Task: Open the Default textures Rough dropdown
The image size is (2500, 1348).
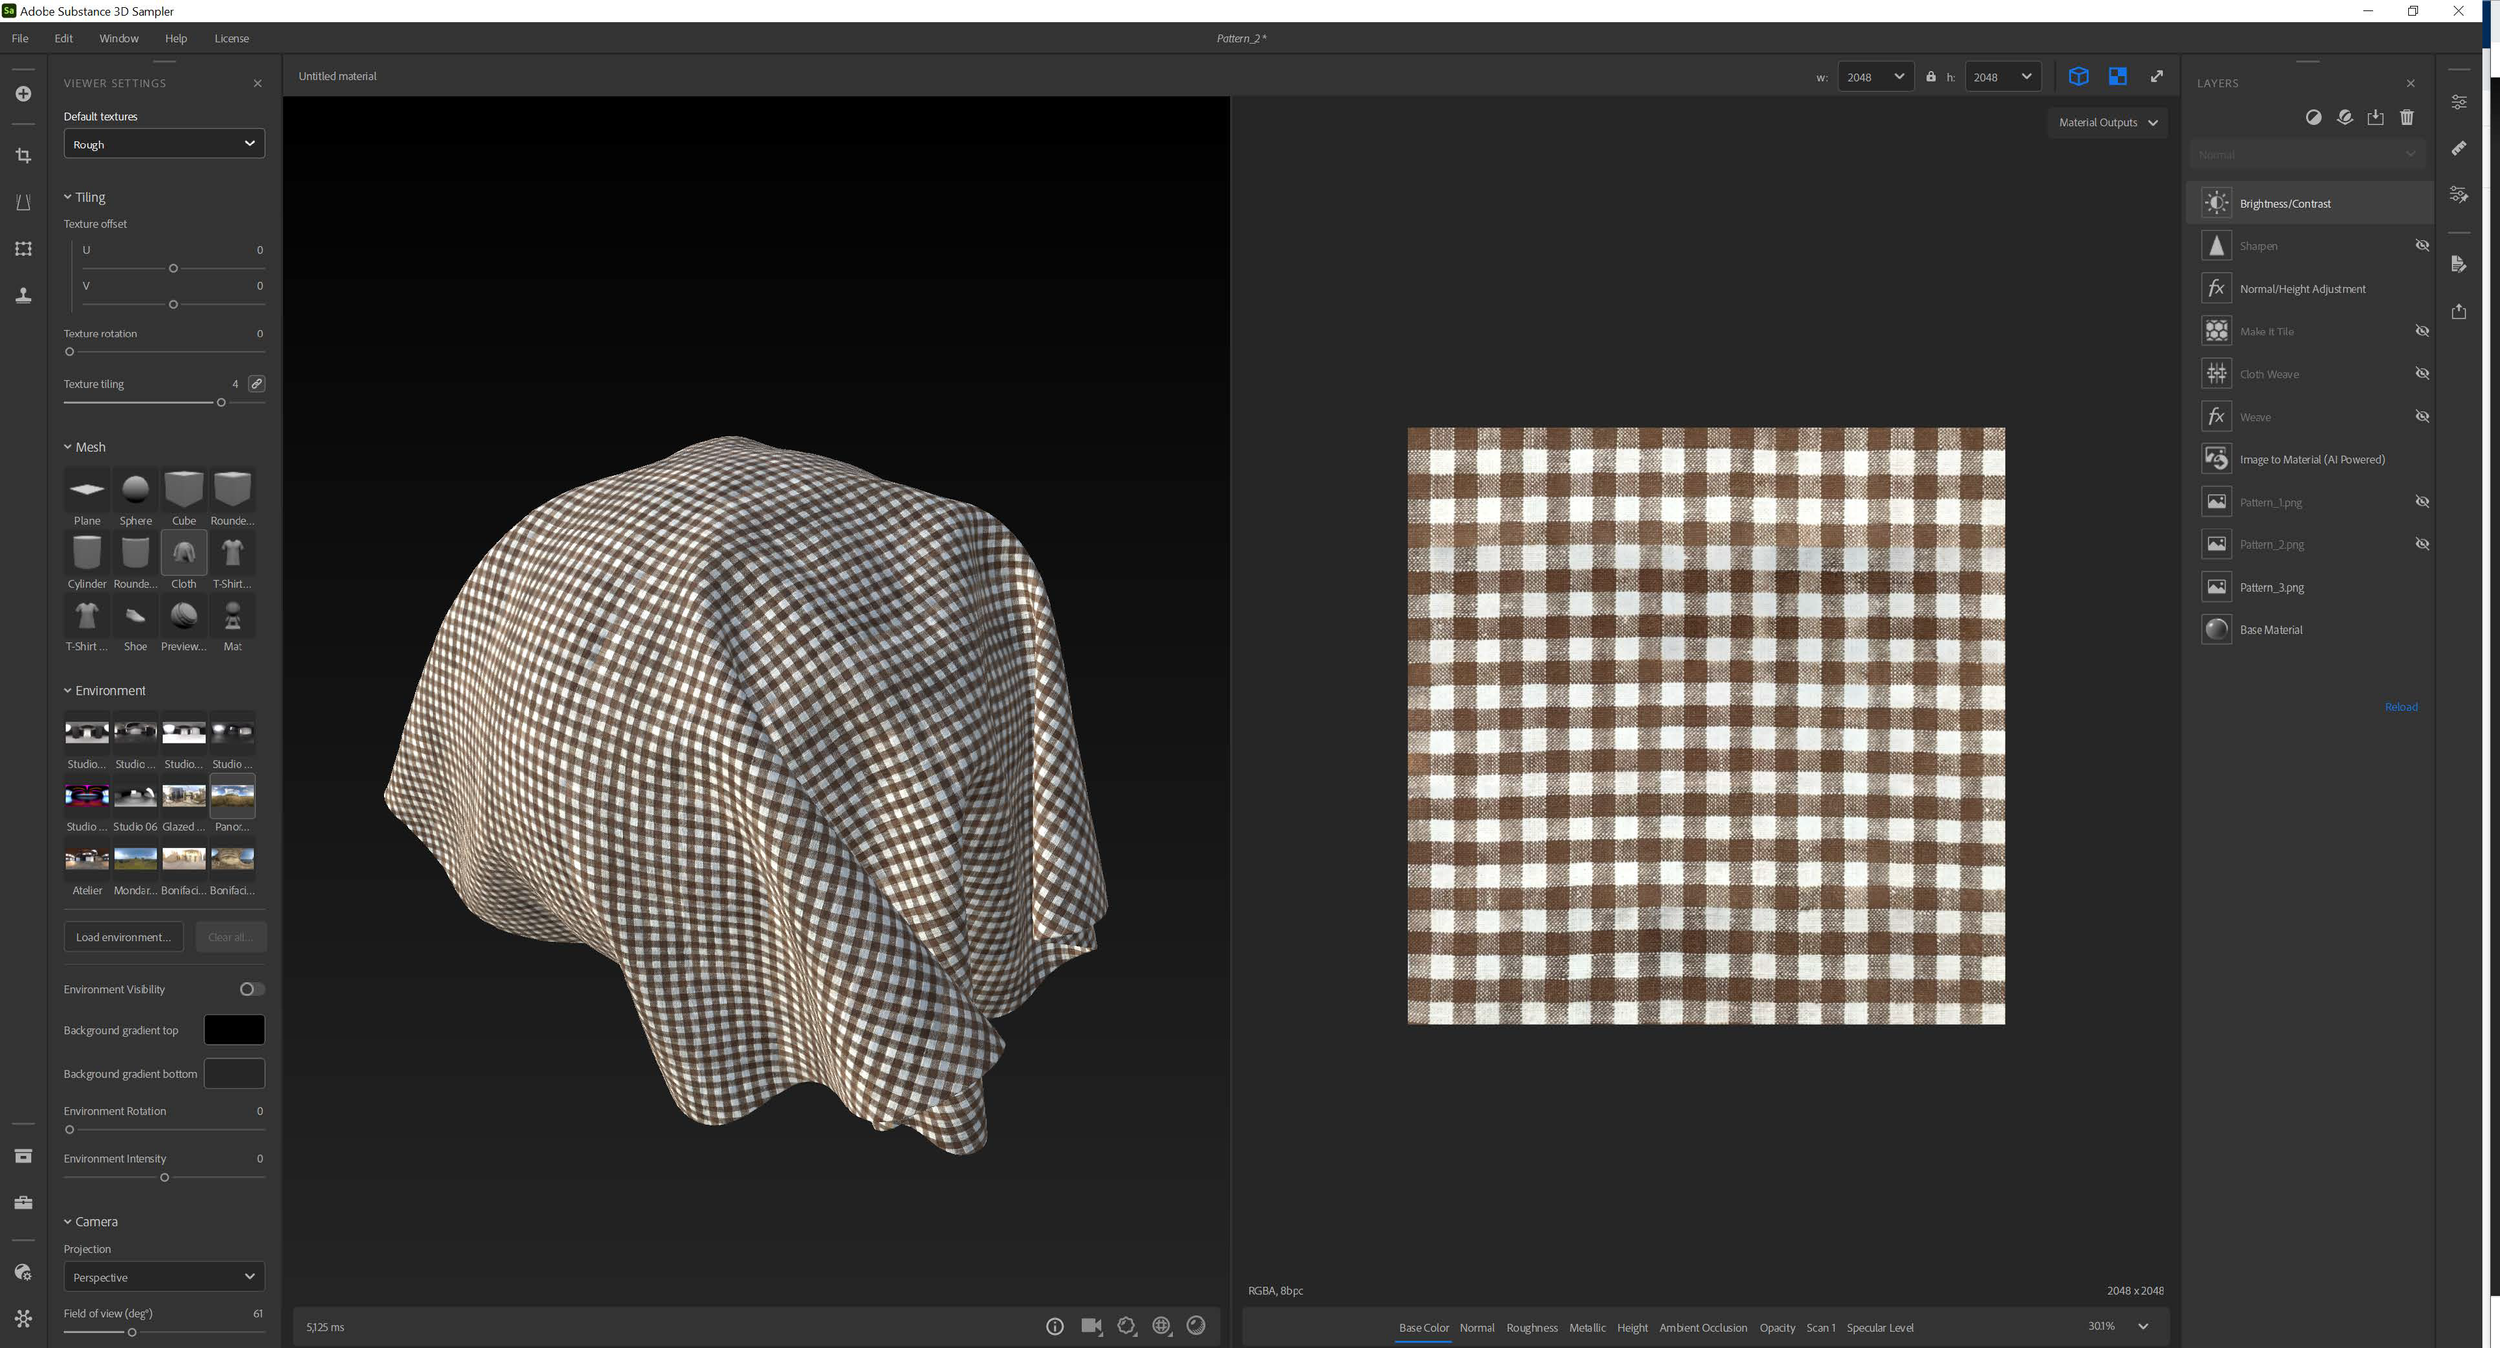Action: click(x=164, y=144)
